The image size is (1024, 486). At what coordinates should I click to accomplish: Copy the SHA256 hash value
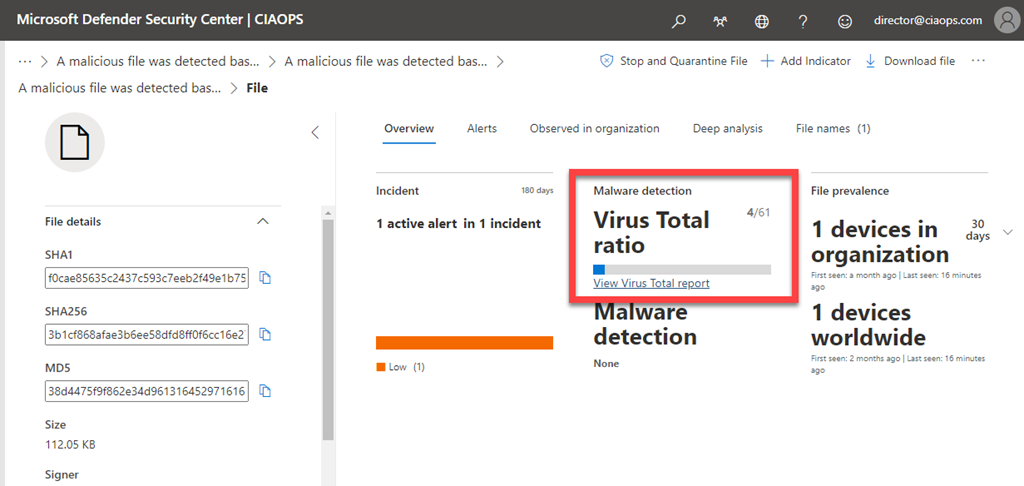pos(265,334)
